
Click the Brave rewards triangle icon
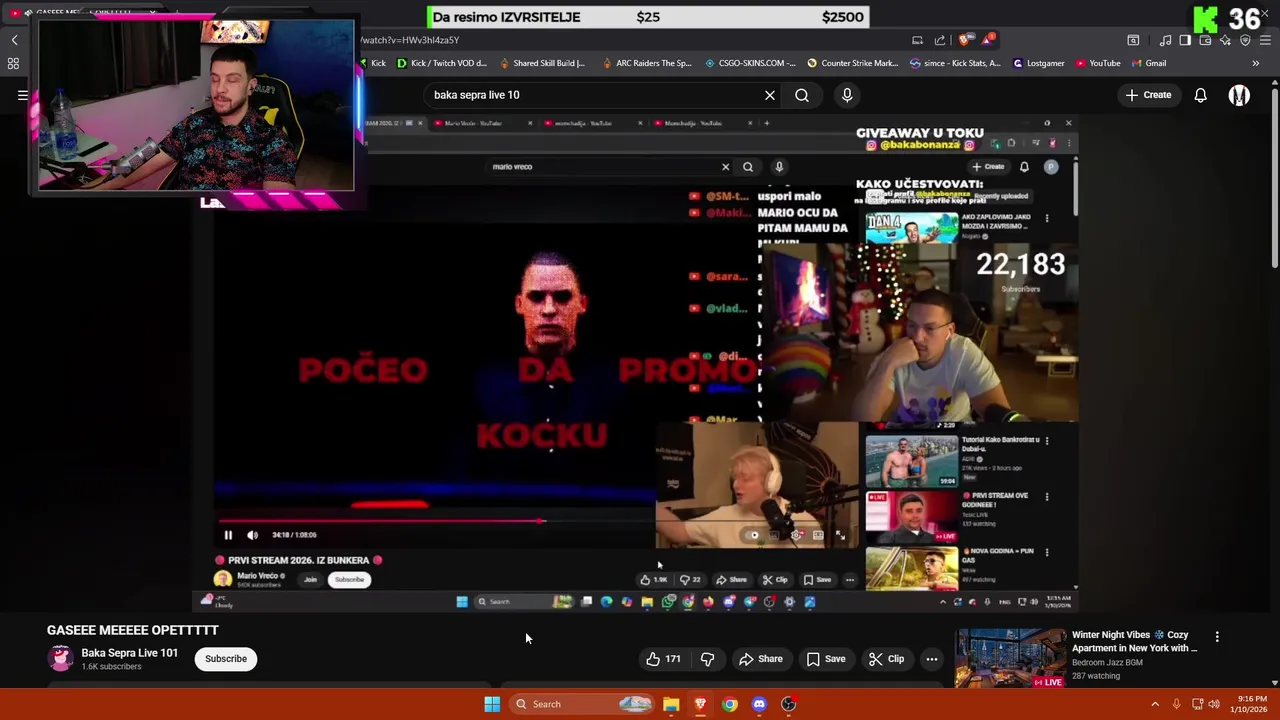tap(989, 40)
